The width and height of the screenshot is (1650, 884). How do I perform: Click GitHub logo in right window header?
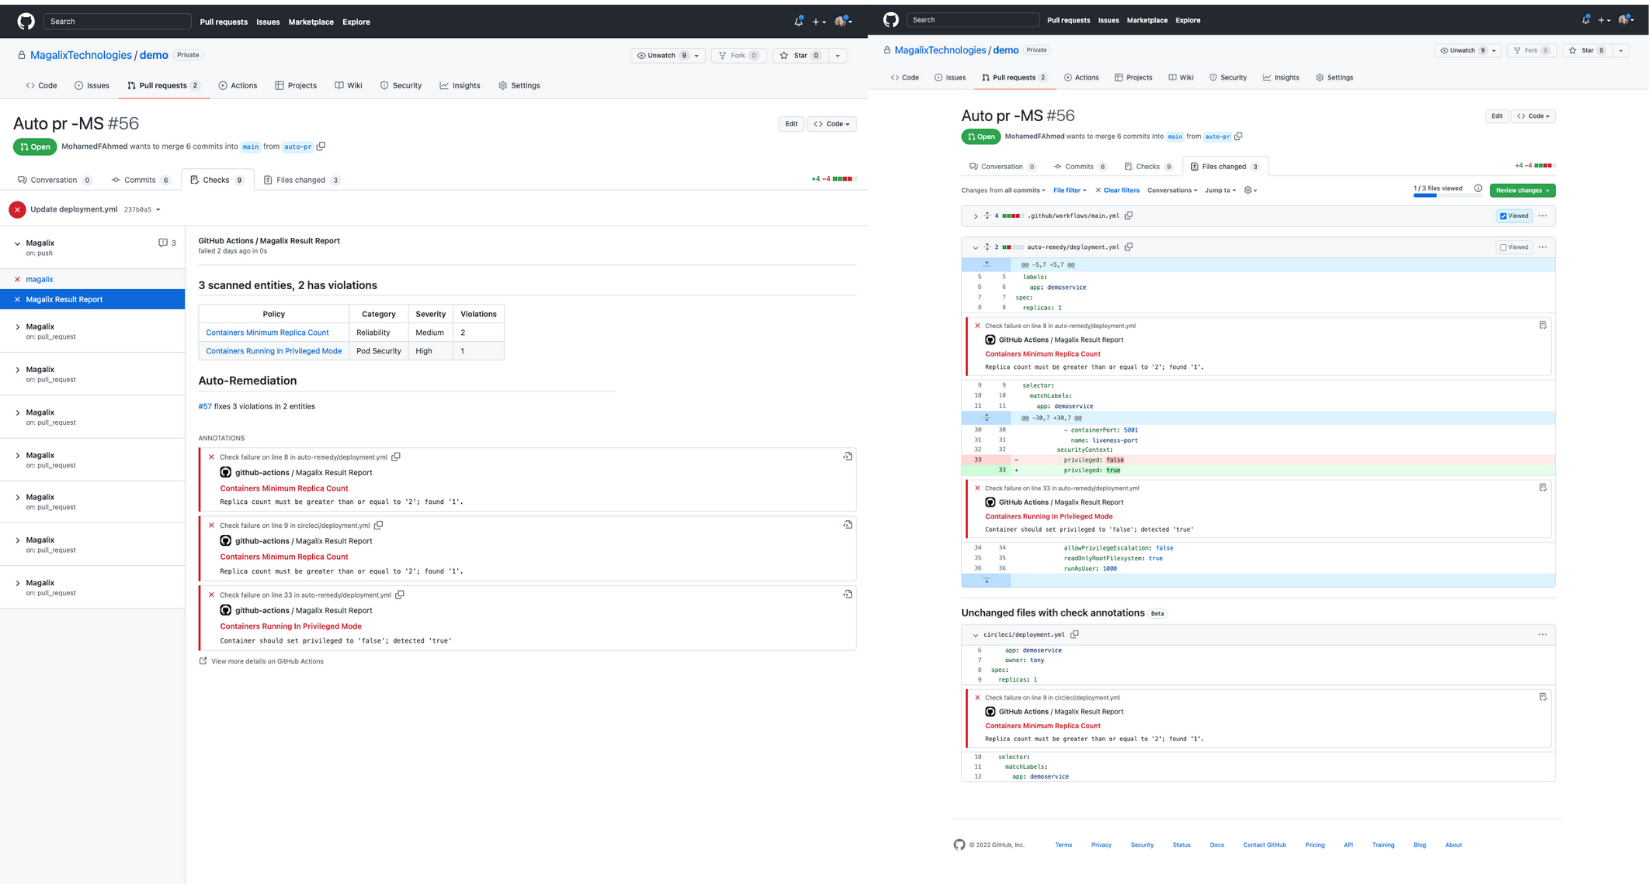[x=891, y=20]
